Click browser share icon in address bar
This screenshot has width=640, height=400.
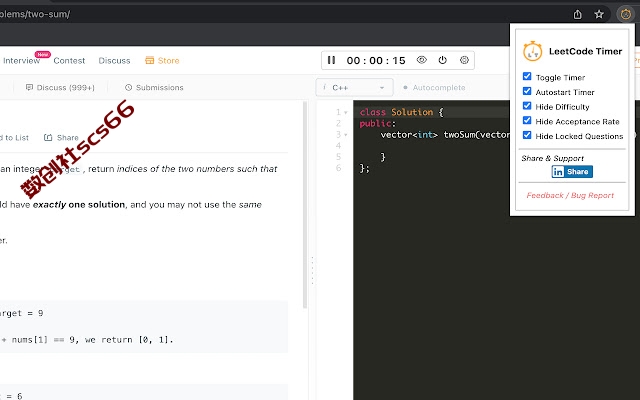click(x=578, y=14)
